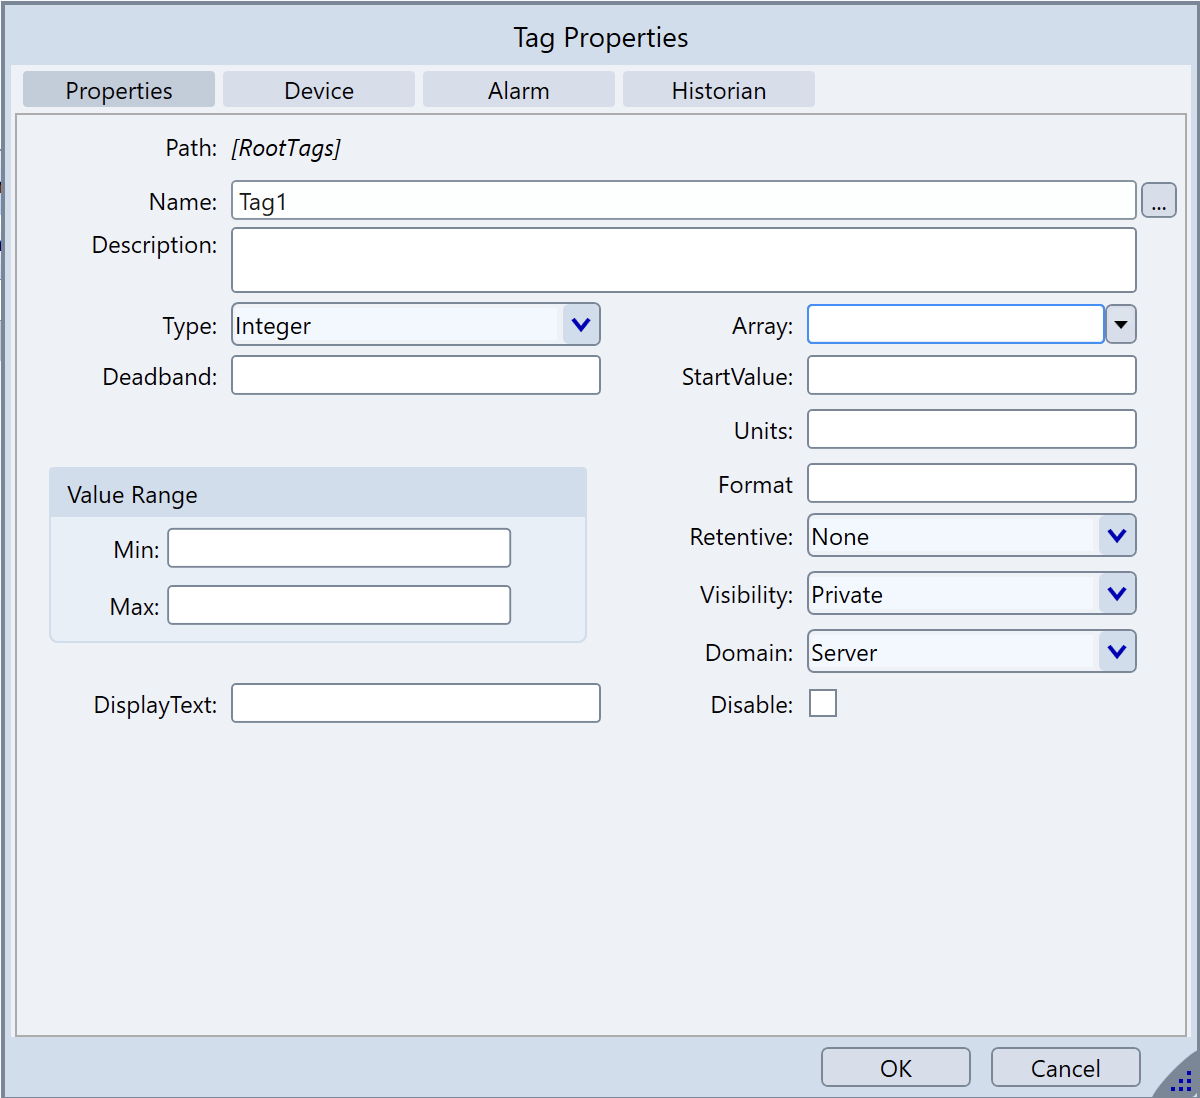Go to the Historian tab

[718, 90]
